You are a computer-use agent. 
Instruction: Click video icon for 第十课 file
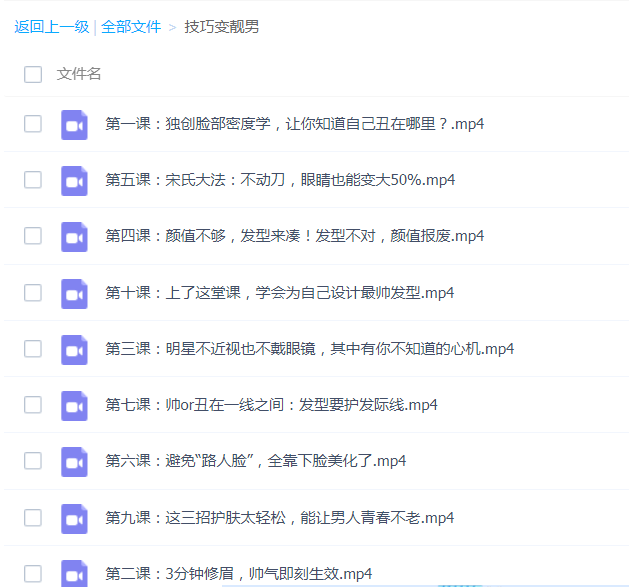[74, 294]
